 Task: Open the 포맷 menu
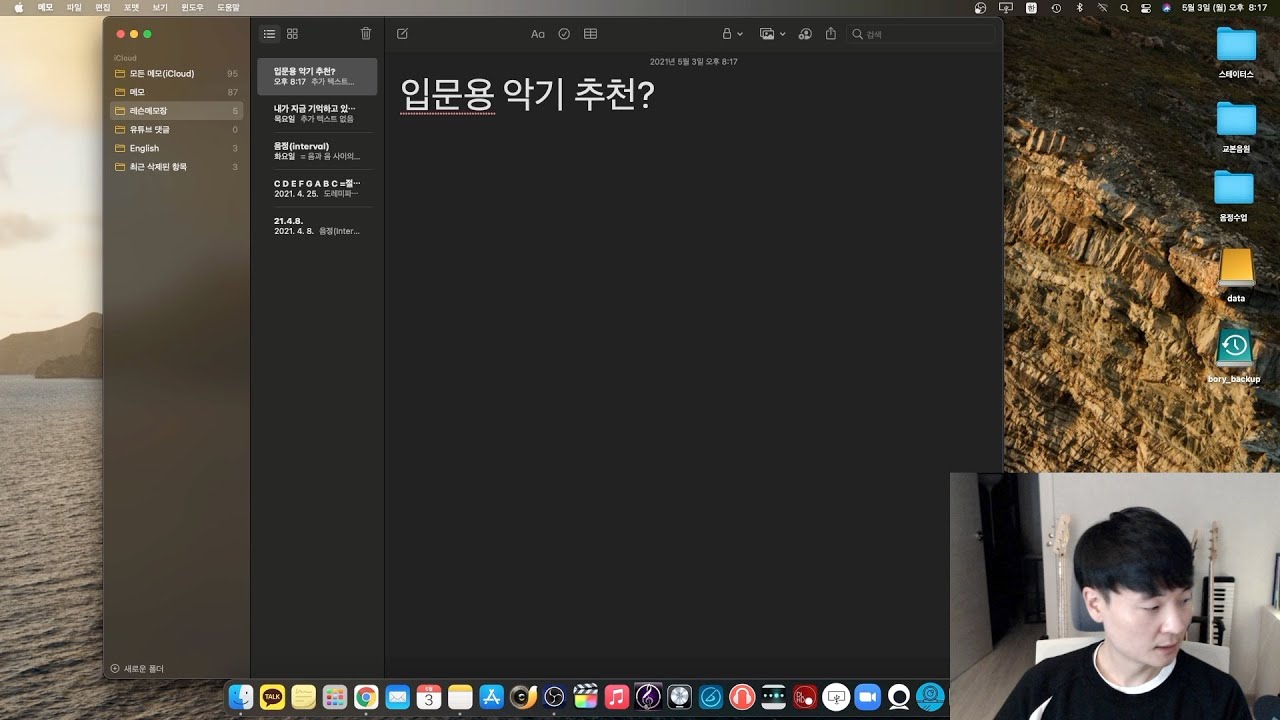(x=131, y=7)
